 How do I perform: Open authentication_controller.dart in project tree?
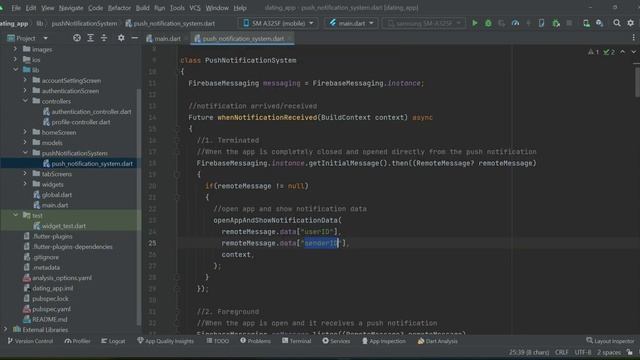tap(87, 111)
